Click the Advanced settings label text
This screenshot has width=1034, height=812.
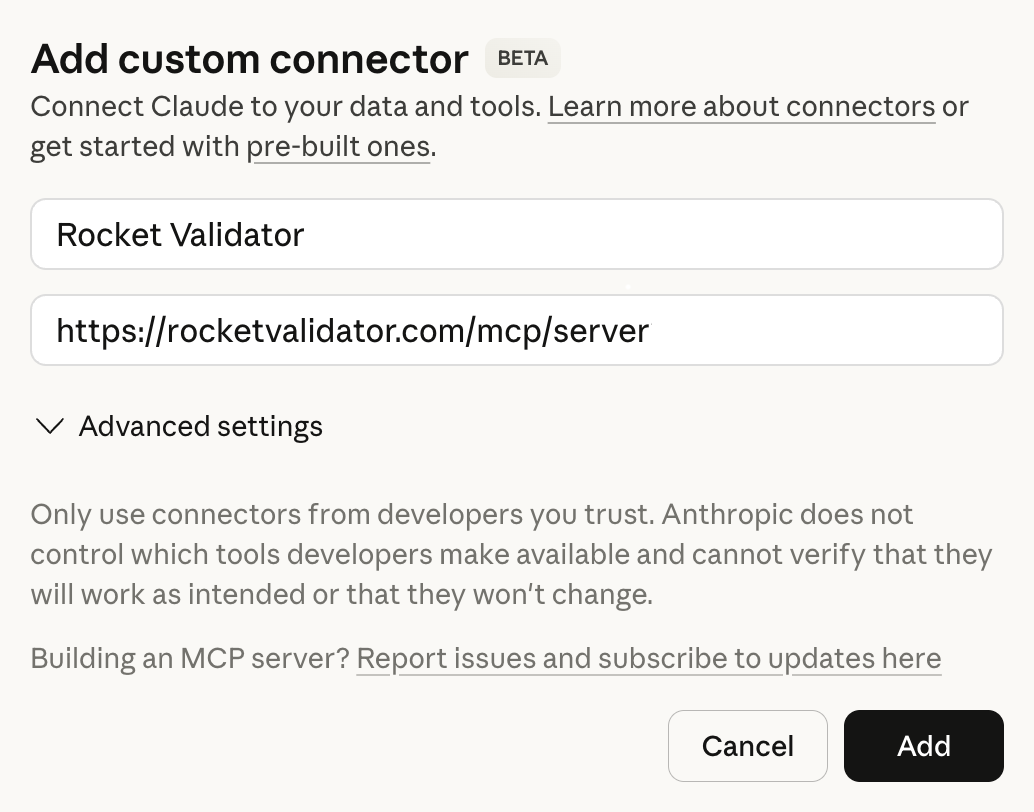[200, 426]
